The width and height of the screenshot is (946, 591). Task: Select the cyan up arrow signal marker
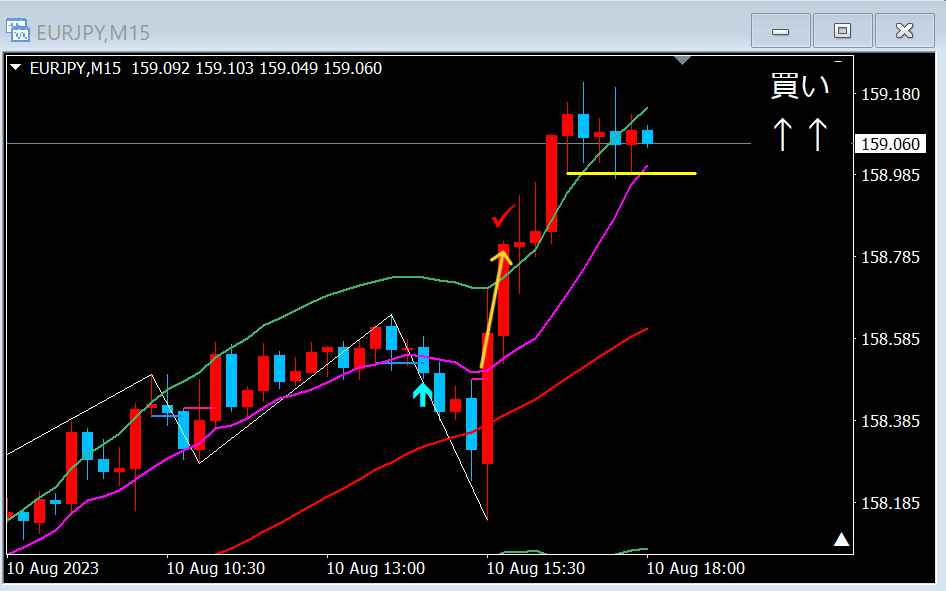click(x=422, y=394)
